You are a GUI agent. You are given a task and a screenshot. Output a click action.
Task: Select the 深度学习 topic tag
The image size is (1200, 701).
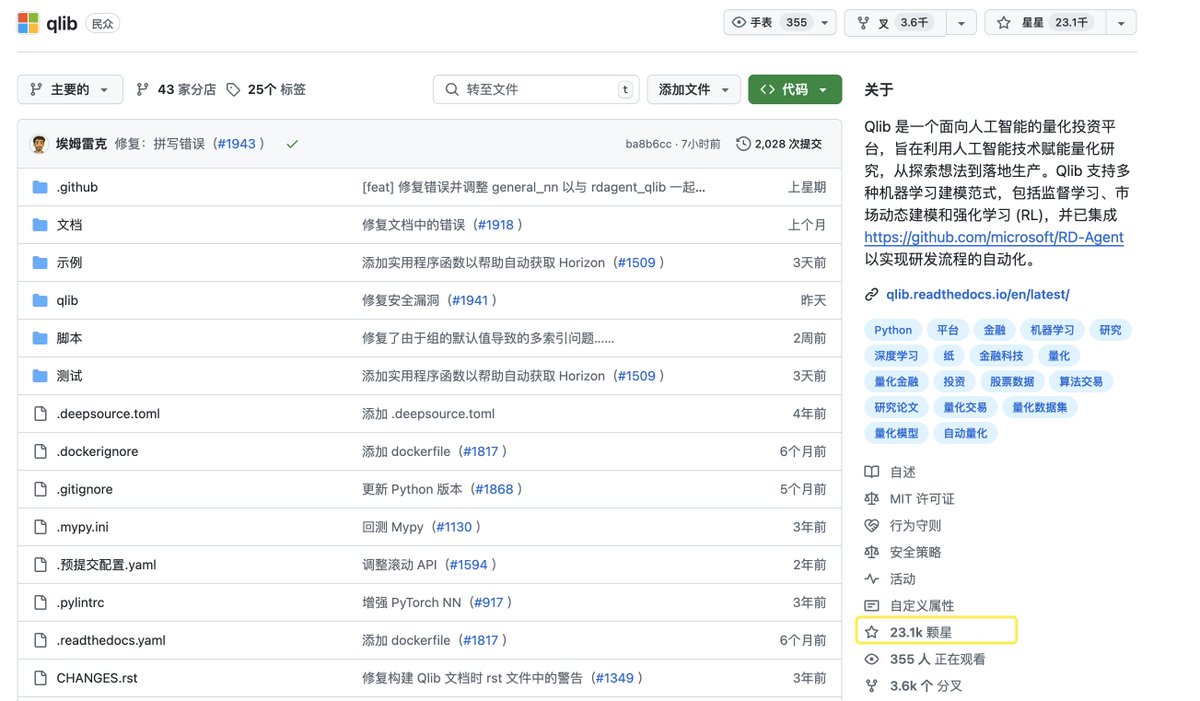(896, 355)
